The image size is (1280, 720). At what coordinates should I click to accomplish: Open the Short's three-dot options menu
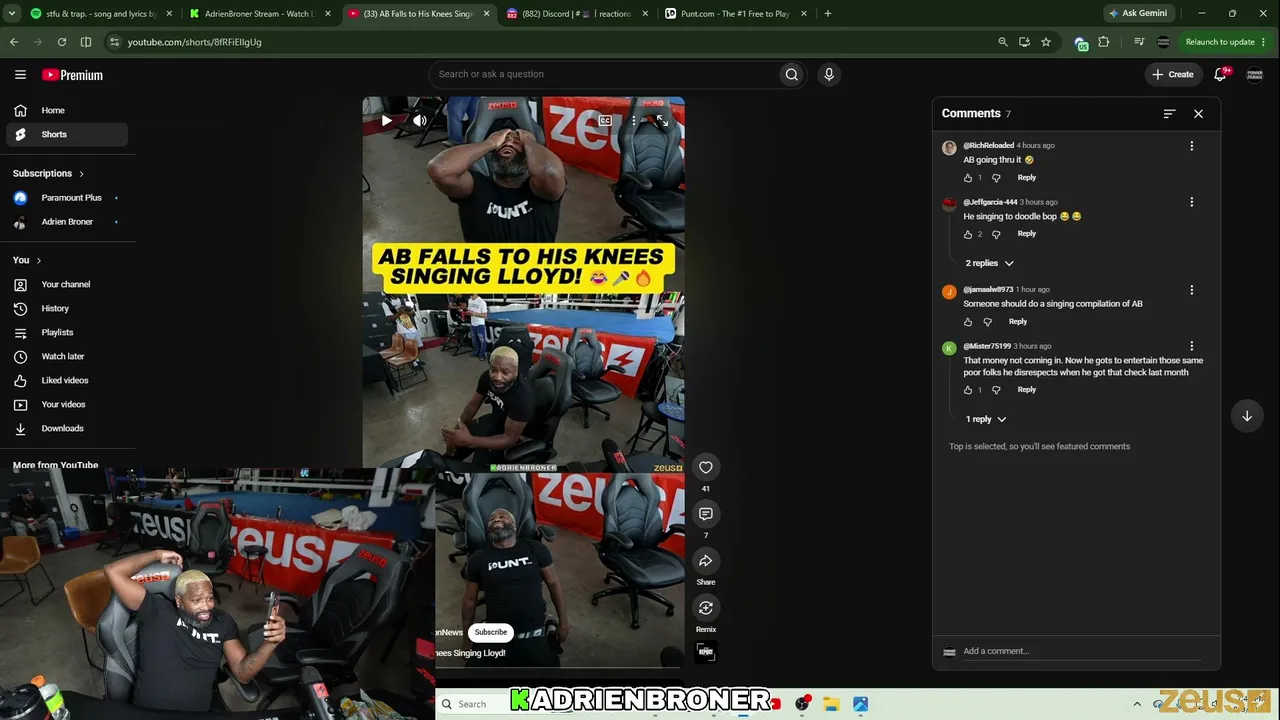point(633,121)
